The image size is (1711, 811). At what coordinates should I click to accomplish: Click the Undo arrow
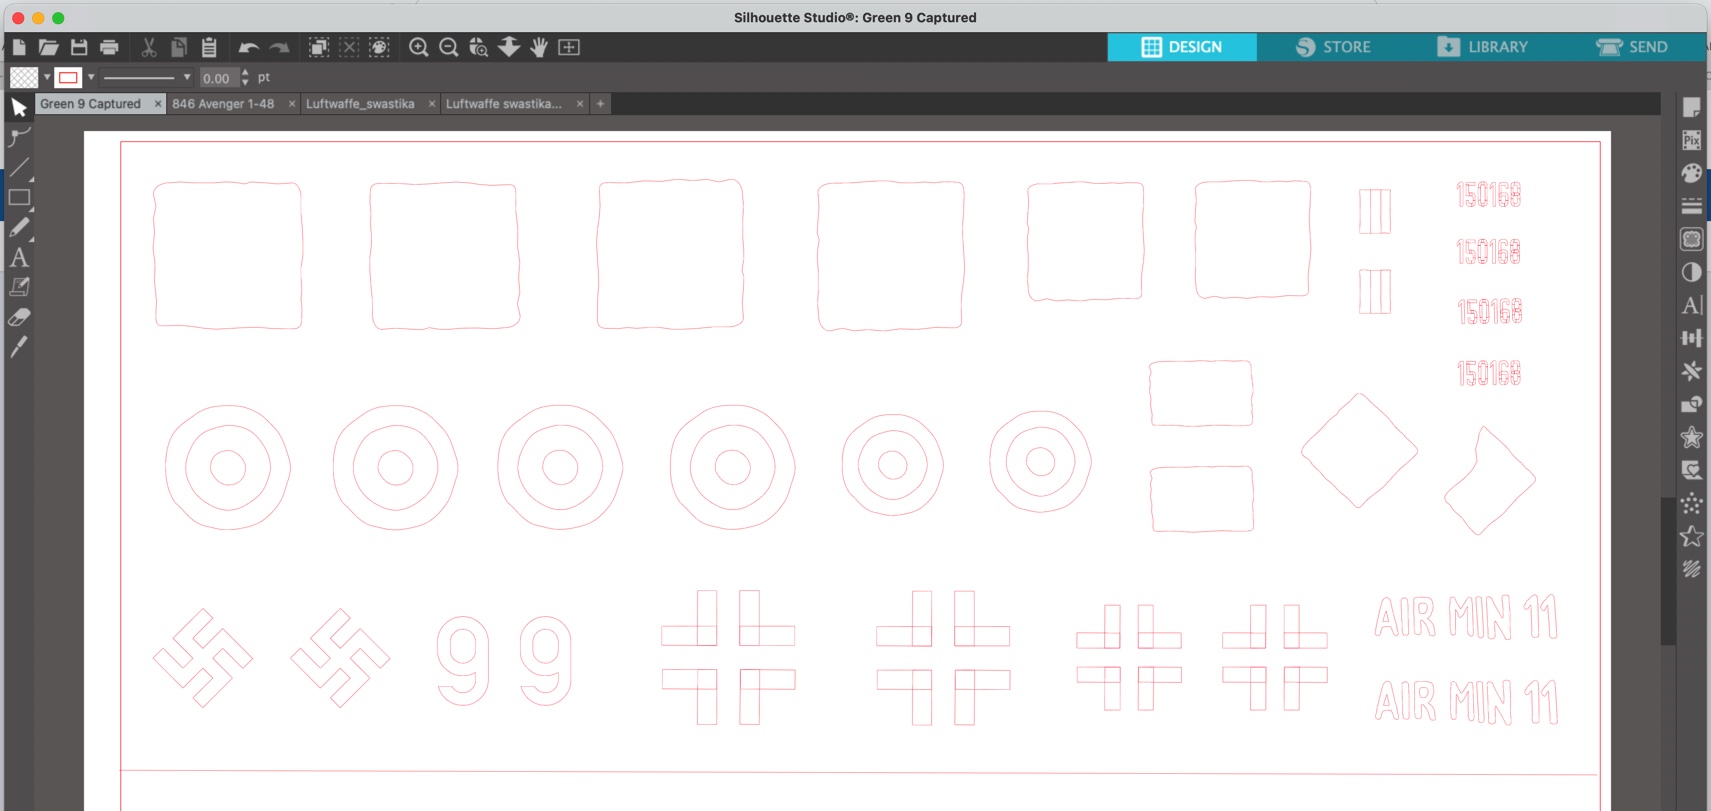coord(248,47)
